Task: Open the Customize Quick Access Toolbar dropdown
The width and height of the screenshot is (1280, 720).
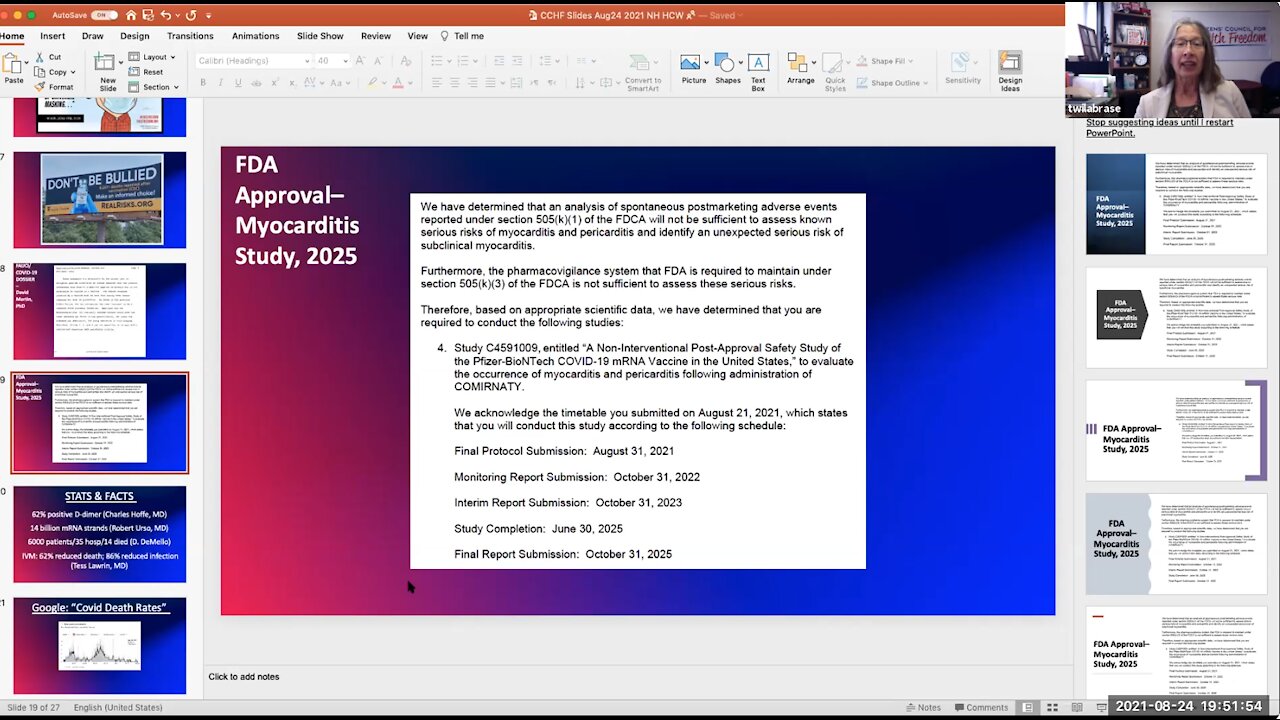Action: pyautogui.click(x=209, y=15)
